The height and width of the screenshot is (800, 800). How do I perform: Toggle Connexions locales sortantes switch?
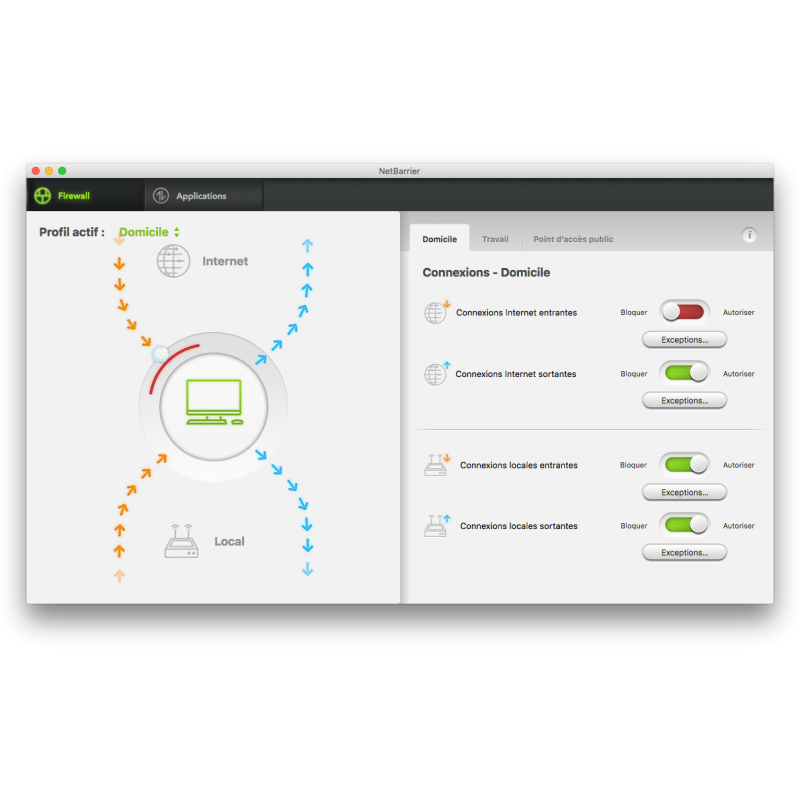[x=684, y=525]
